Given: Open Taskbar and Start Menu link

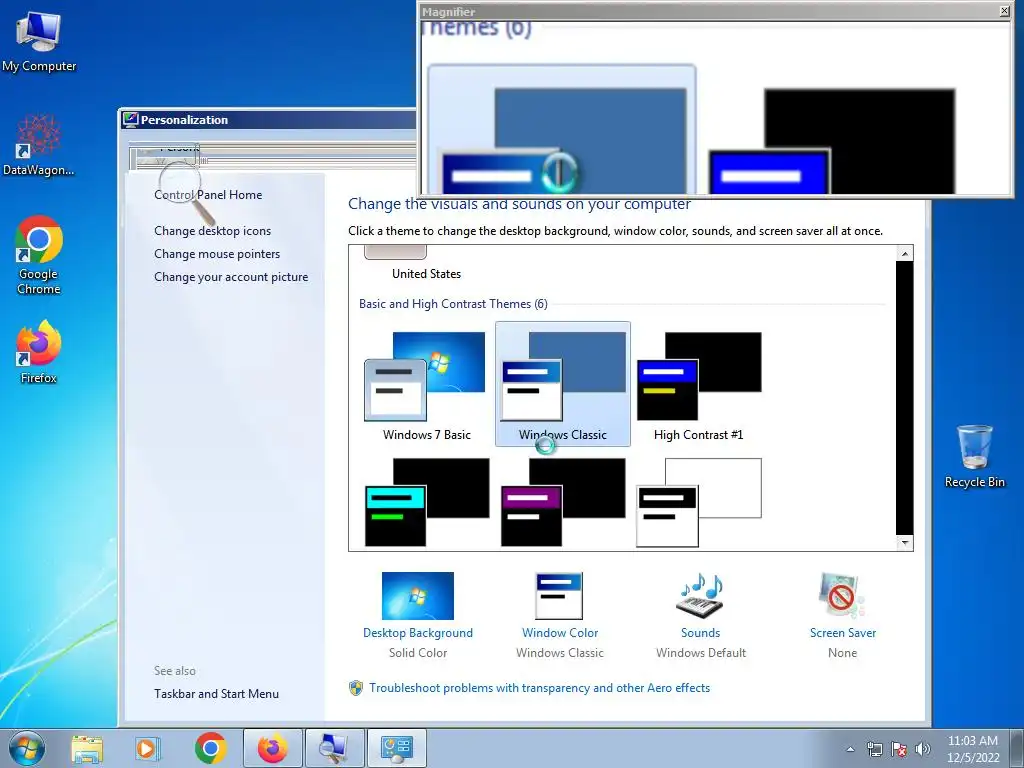Looking at the screenshot, I should (x=216, y=694).
